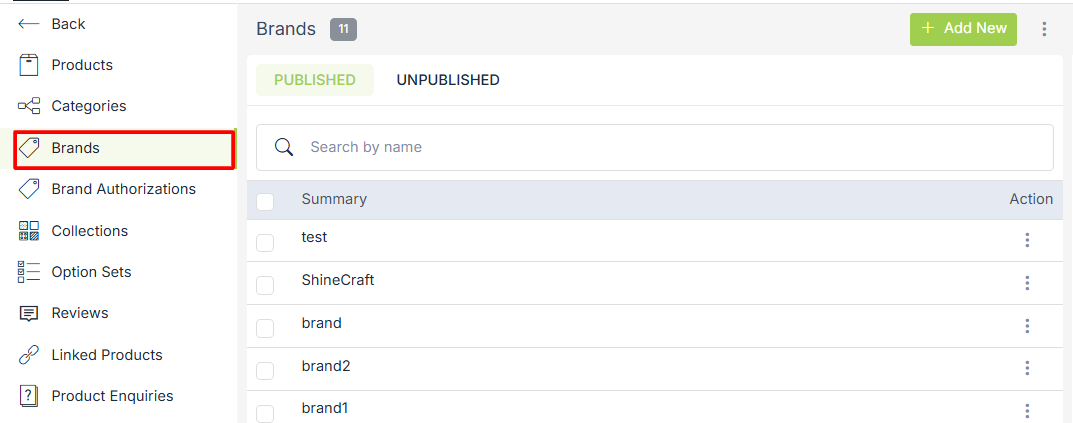Image resolution: width=1073 pixels, height=423 pixels.
Task: Click the Product Enquiries question icon
Action: 29,396
